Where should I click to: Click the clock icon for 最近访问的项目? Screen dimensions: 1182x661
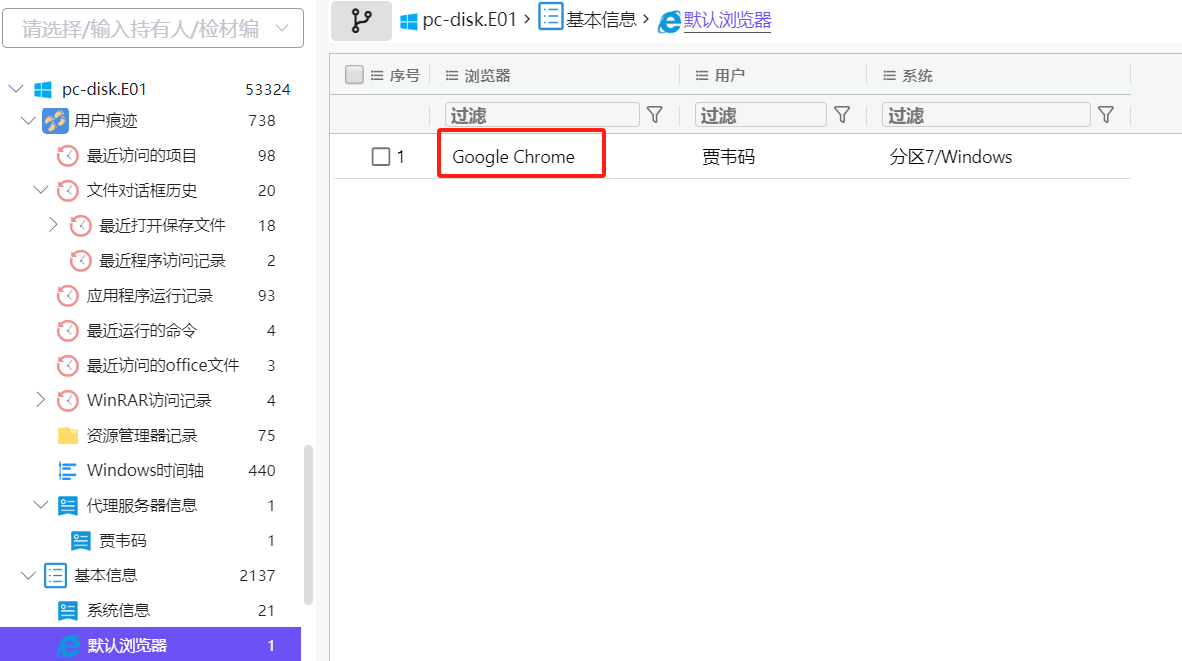coord(68,156)
